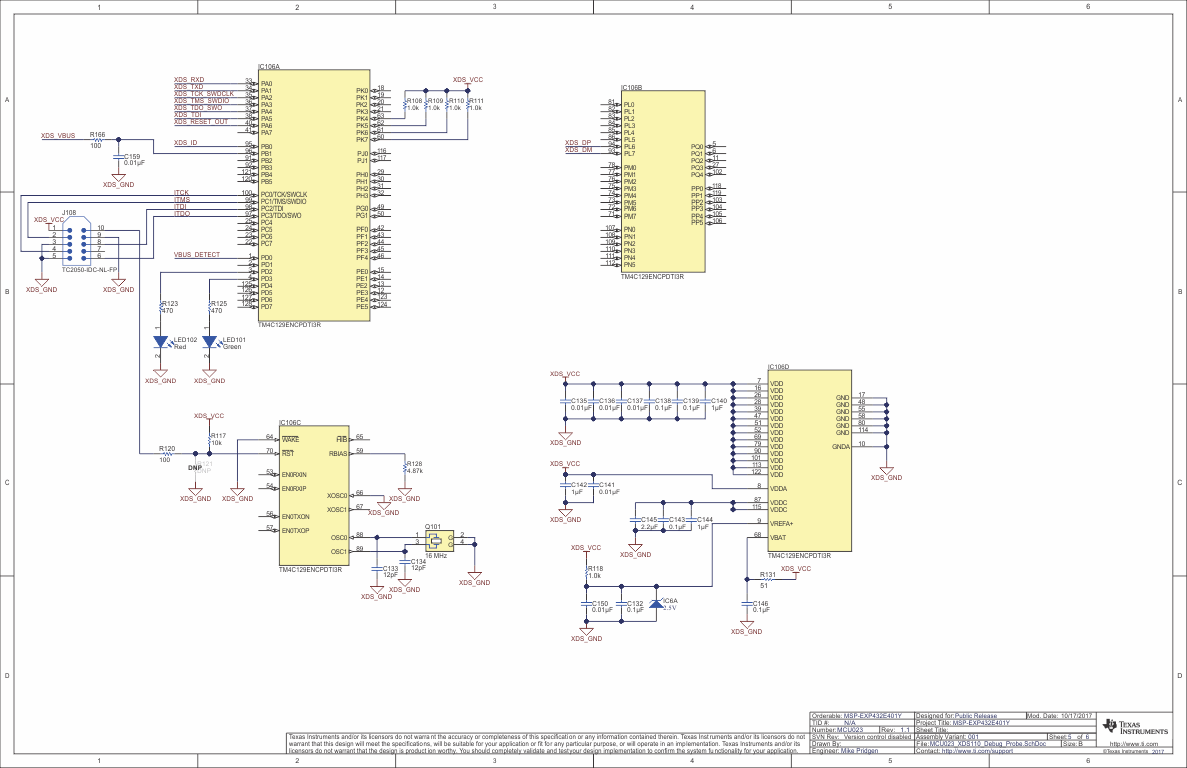This screenshot has width=1187, height=768.
Task: Select capacitor C159 symbol
Action: point(117,157)
